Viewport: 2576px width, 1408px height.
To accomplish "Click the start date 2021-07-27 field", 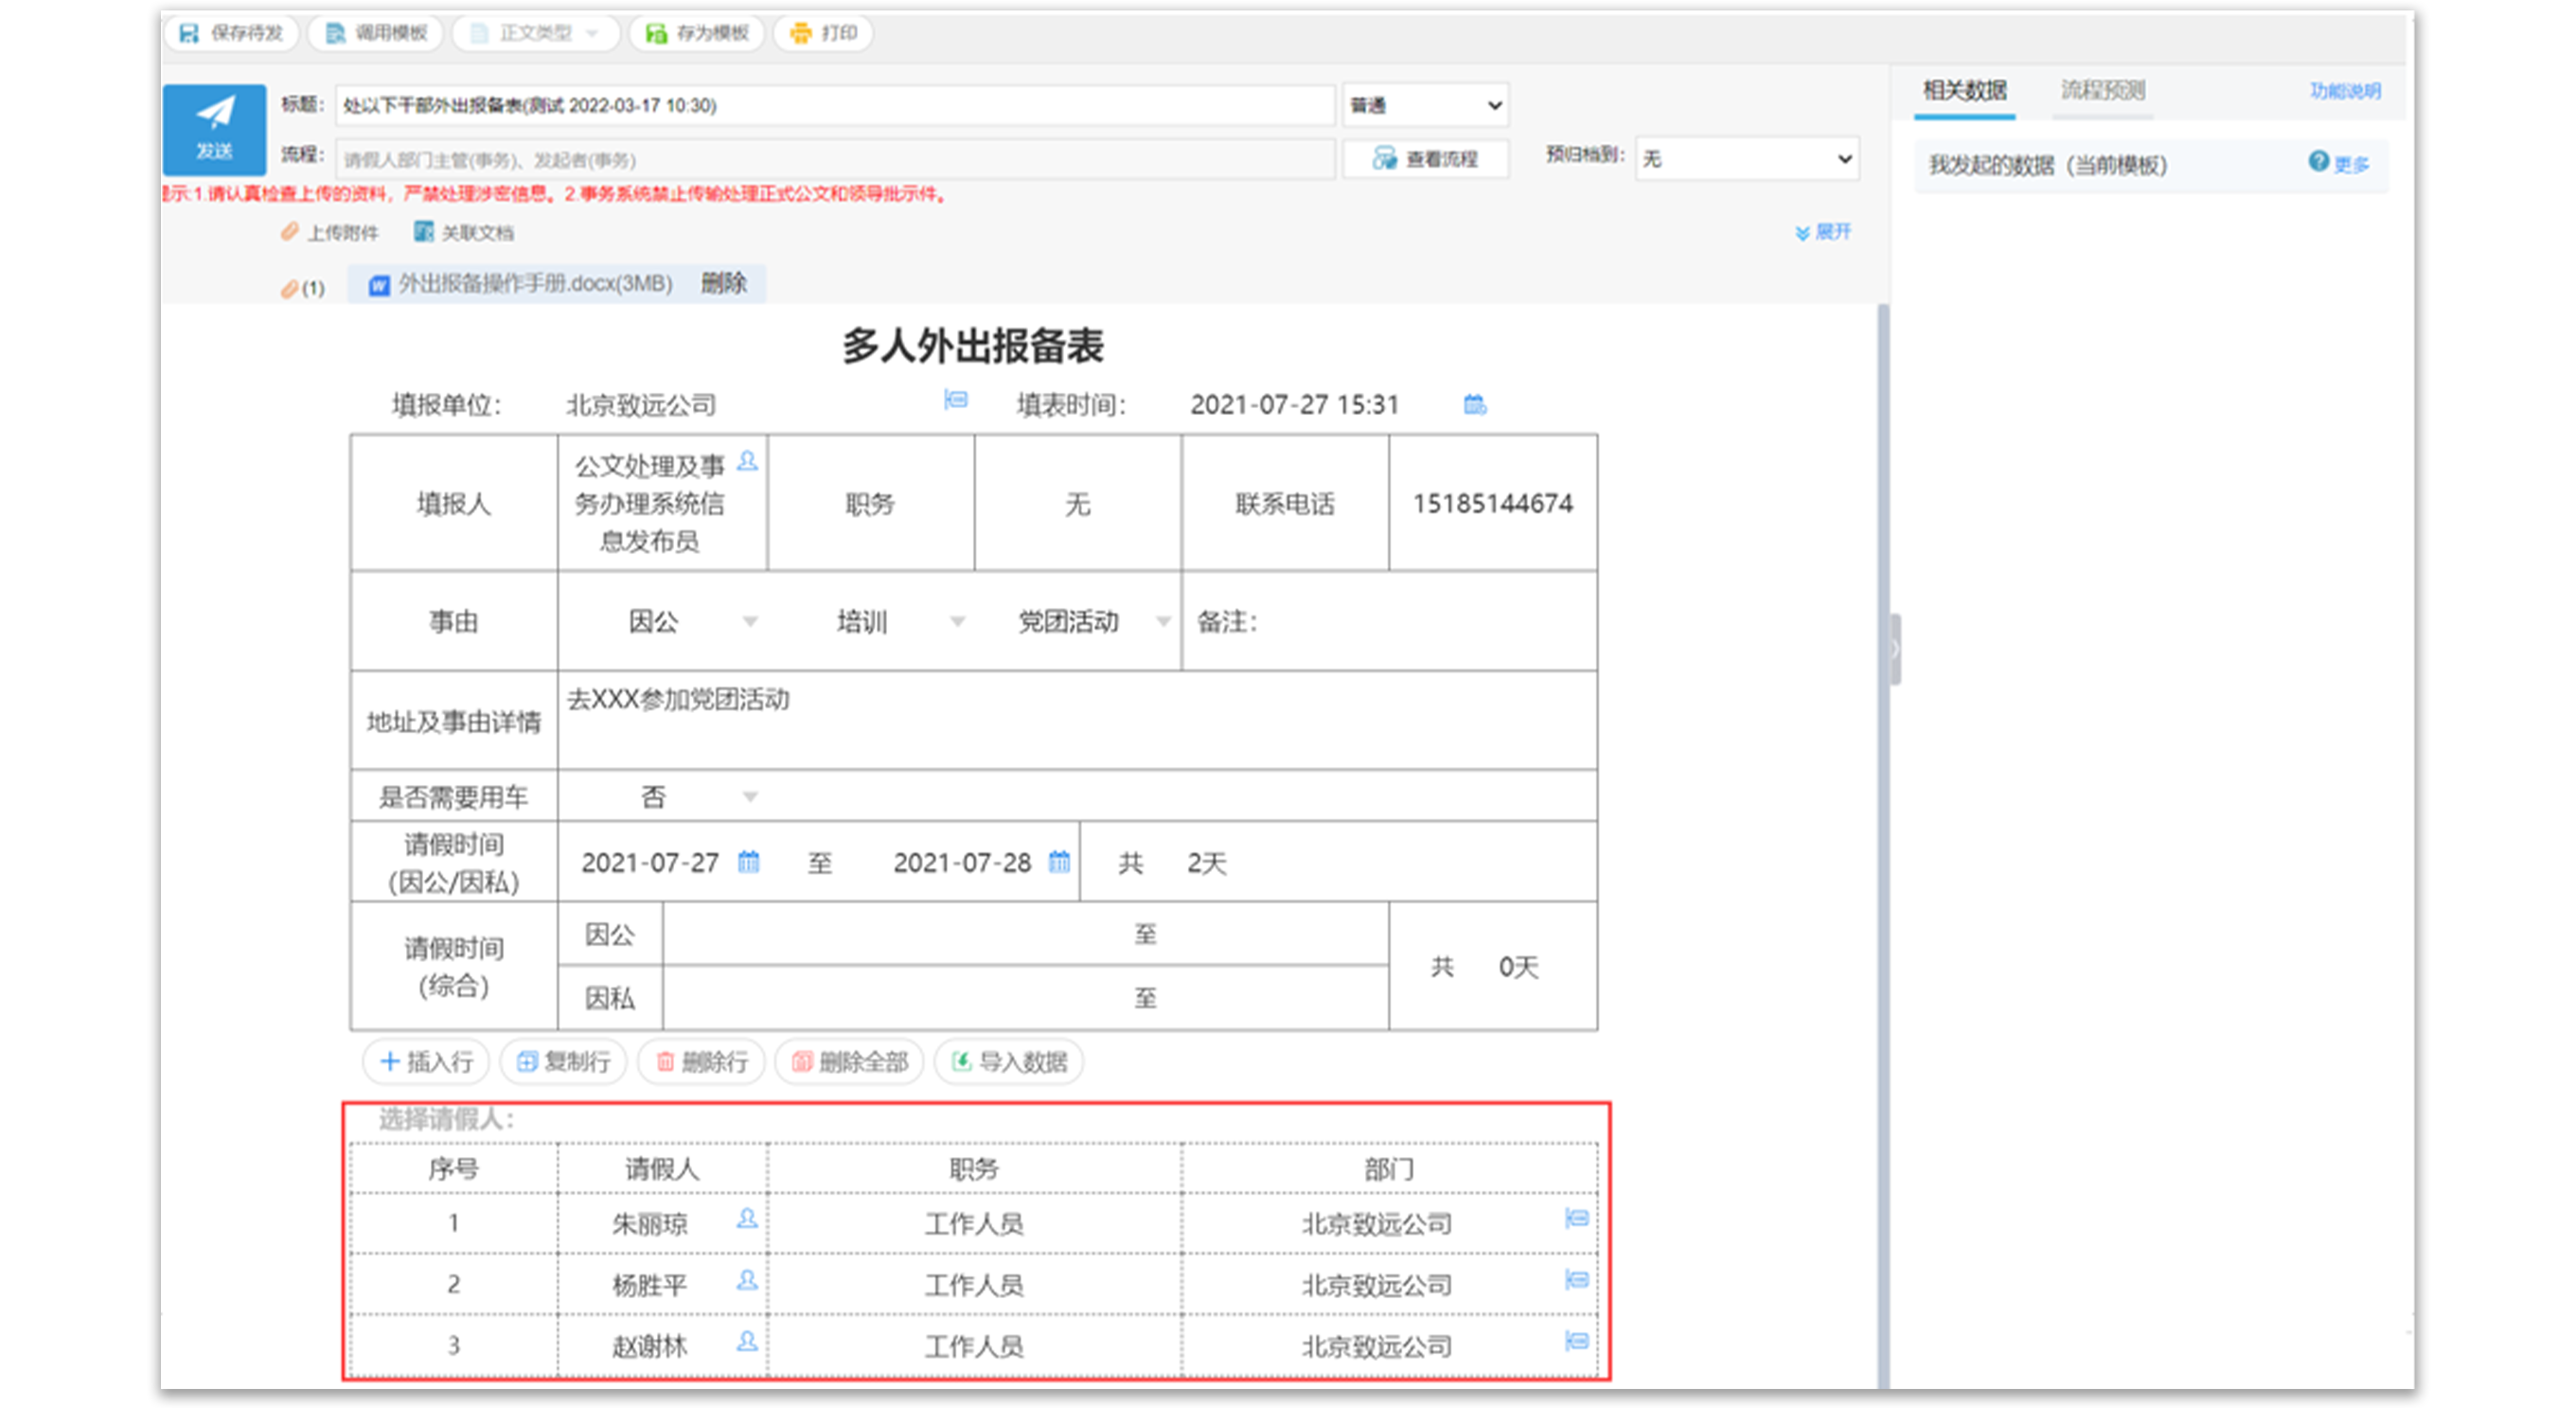I will point(650,862).
